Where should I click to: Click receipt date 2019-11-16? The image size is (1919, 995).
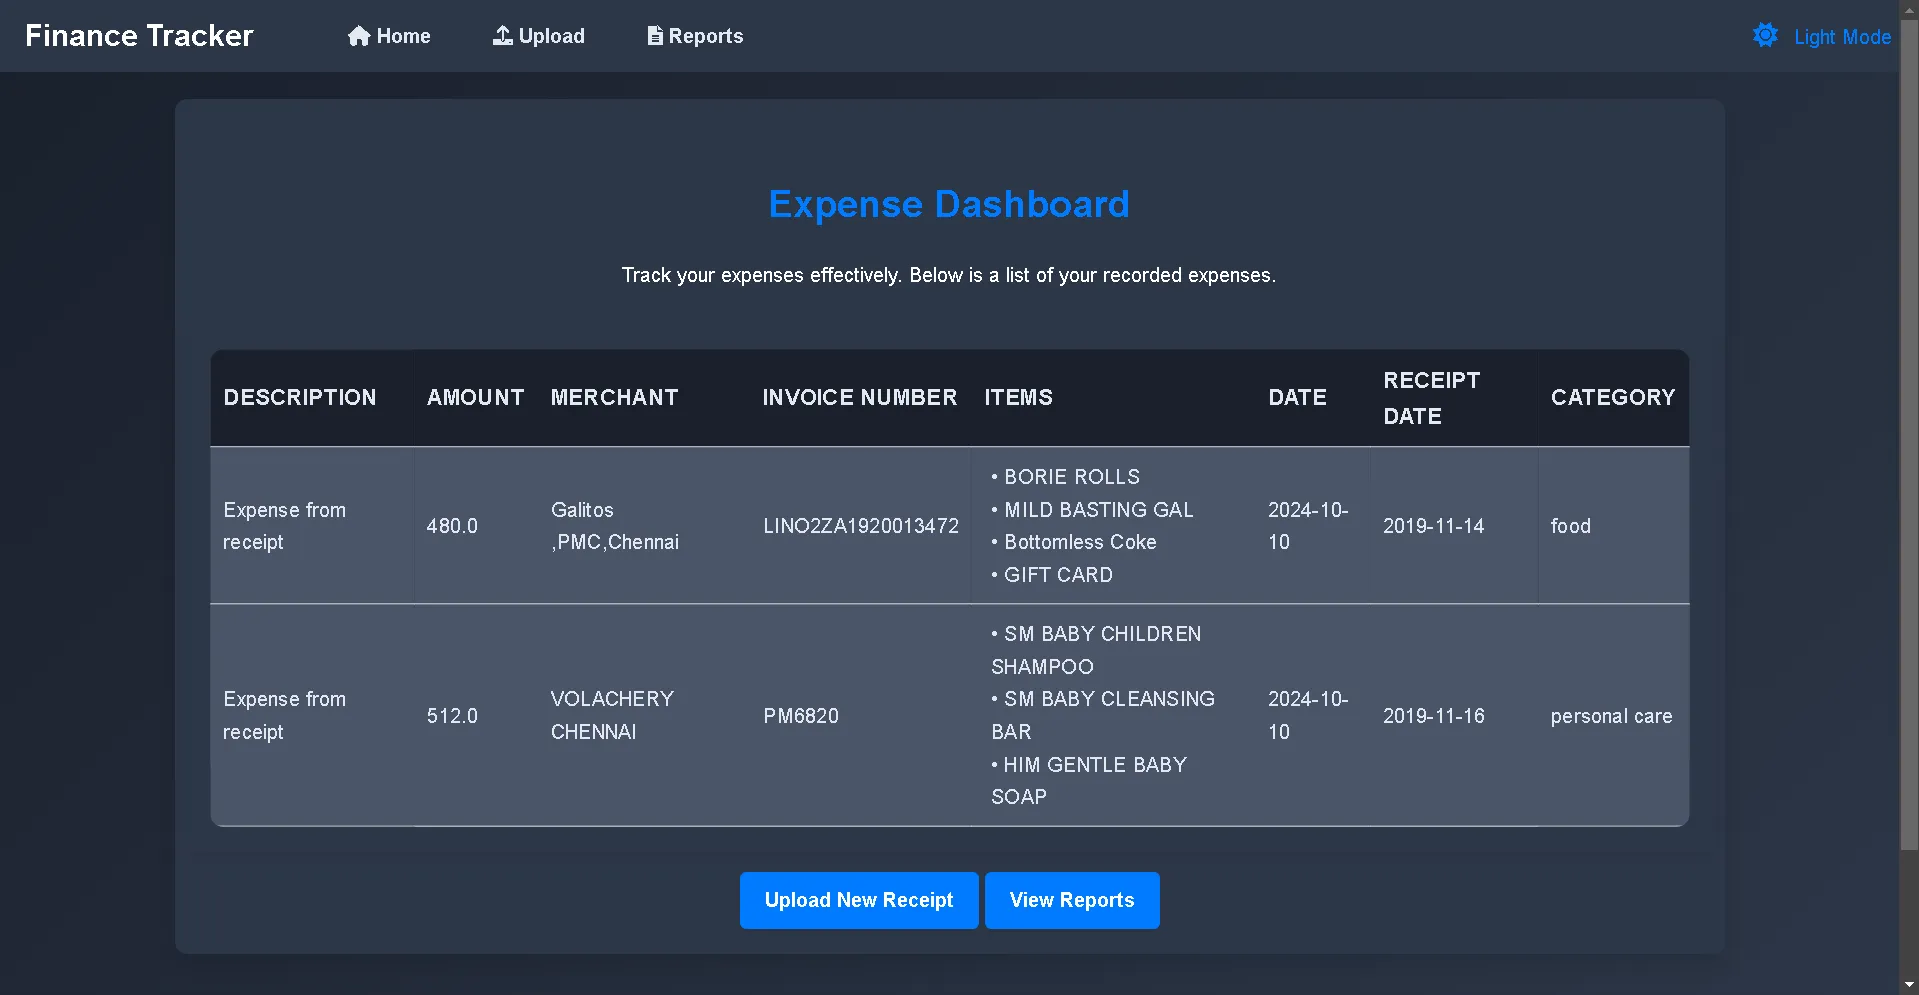[1433, 716]
